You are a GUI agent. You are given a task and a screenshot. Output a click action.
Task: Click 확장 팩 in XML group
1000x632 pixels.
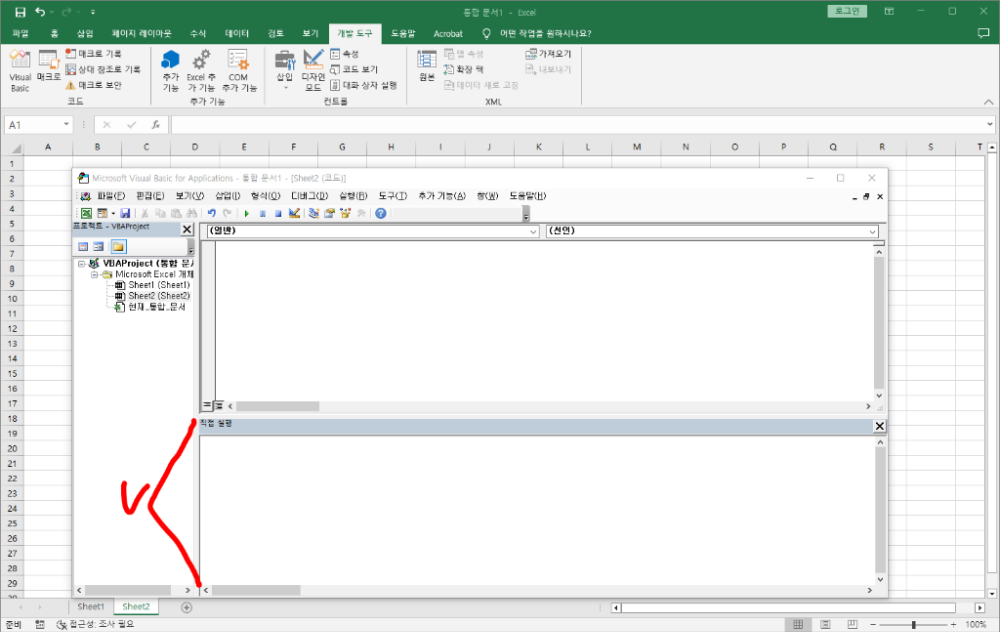[x=464, y=69]
